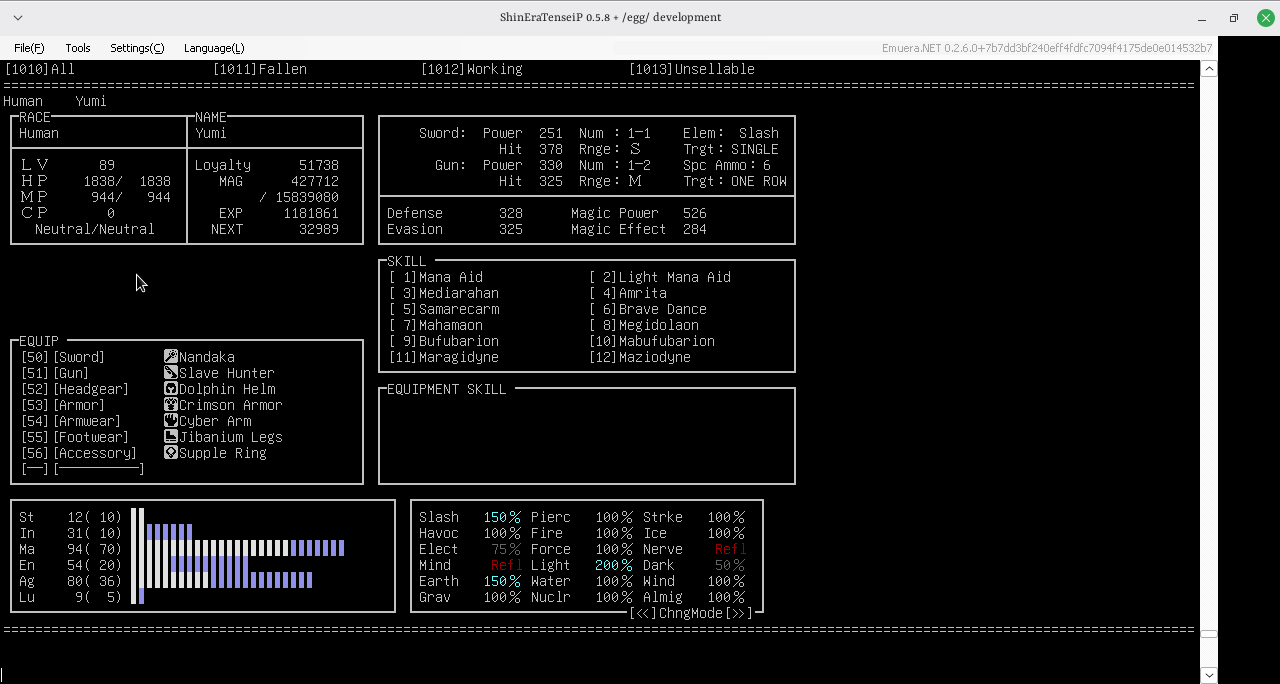Click the Earth 150% resistance value
This screenshot has height=684, width=1280.
point(501,581)
